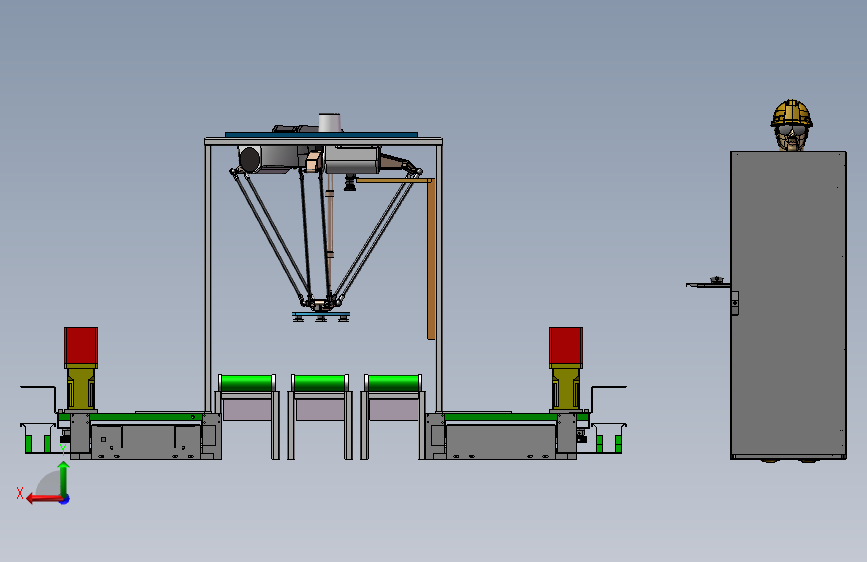The image size is (867, 562).
Task: Click the green Y axis arrow of triad
Action: (x=64, y=479)
